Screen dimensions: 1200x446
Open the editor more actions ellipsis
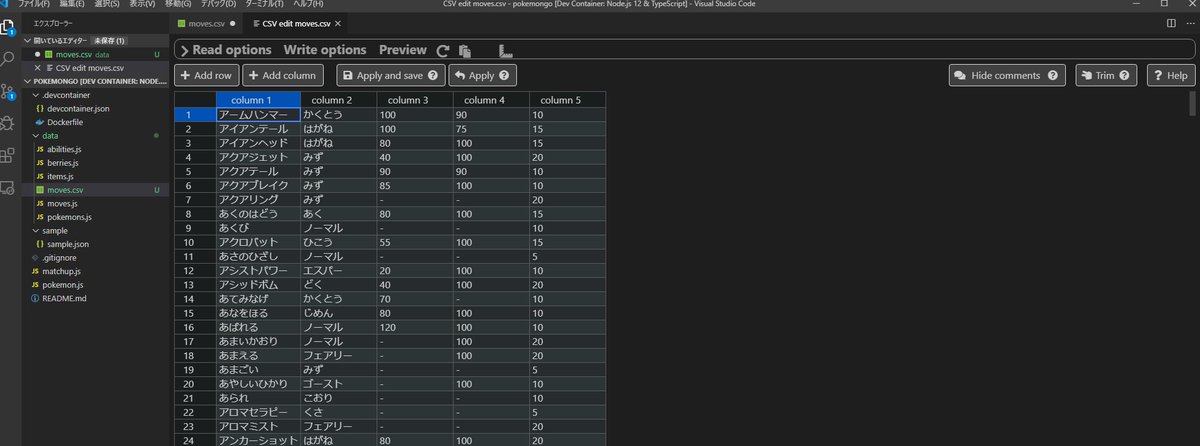tap(1189, 22)
